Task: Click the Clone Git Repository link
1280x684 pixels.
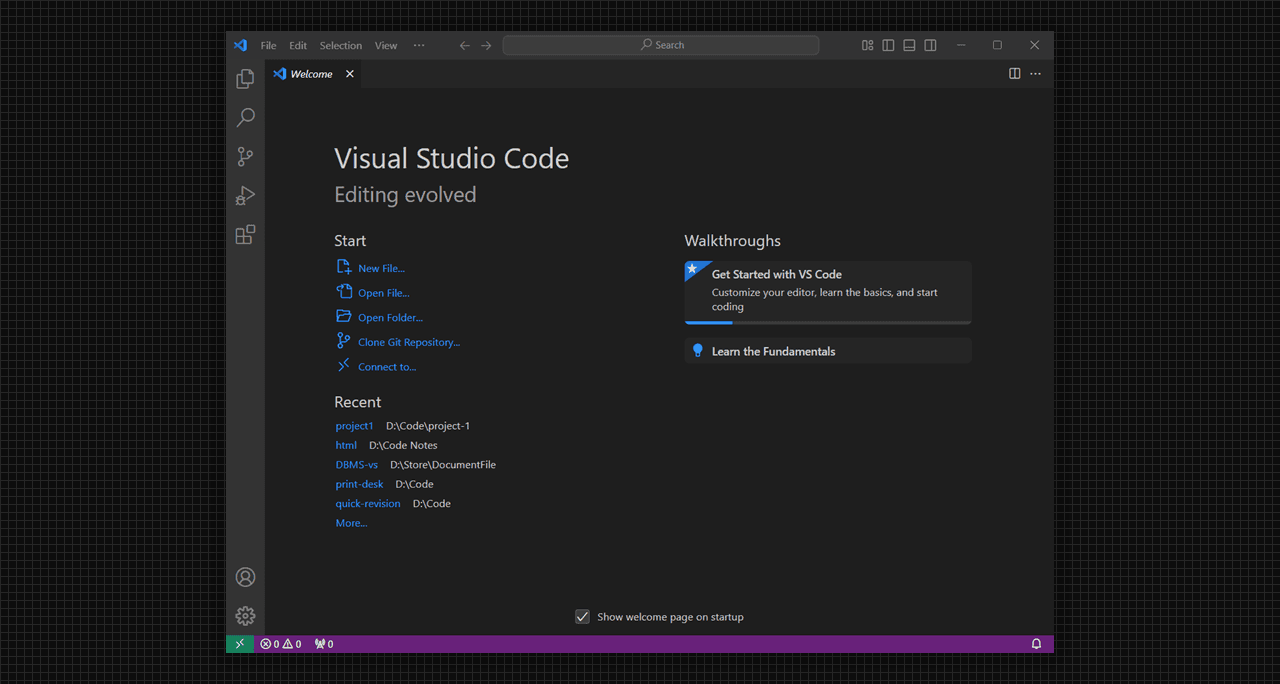Action: (x=408, y=342)
